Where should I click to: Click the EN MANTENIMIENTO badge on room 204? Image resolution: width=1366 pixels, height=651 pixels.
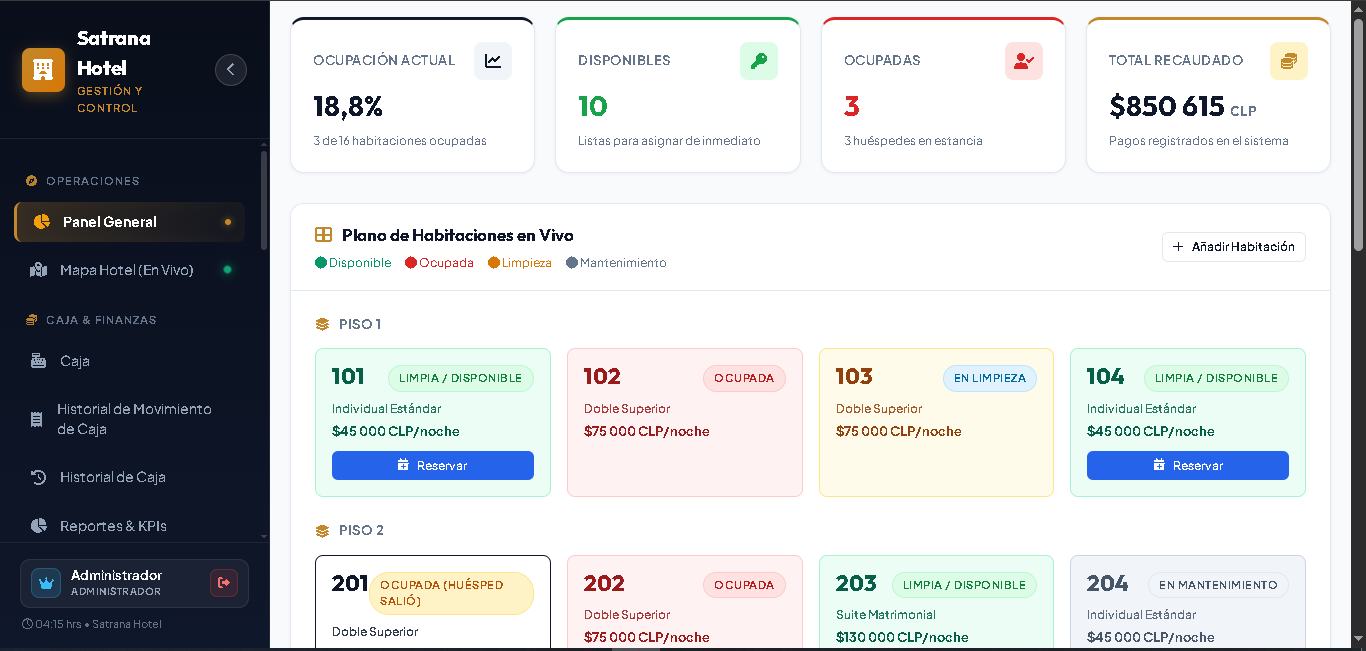point(1218,585)
